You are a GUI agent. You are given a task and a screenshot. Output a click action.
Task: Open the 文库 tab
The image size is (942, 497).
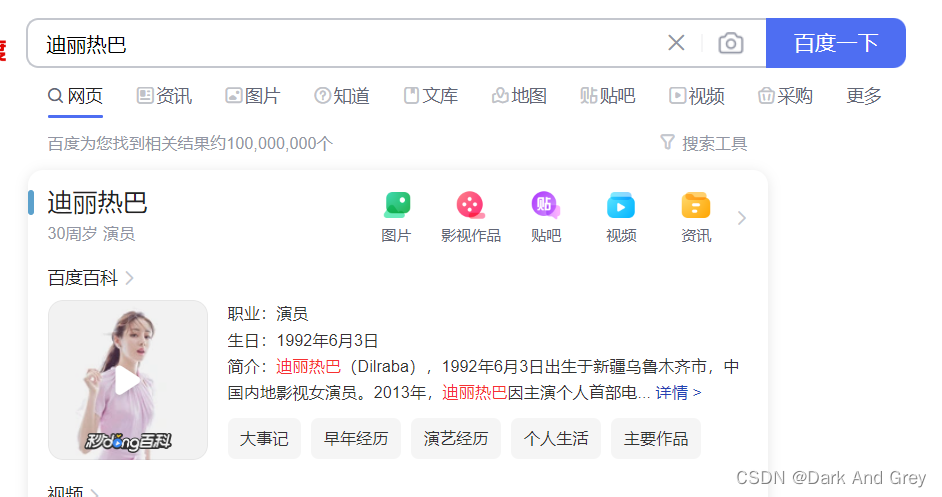click(x=431, y=96)
